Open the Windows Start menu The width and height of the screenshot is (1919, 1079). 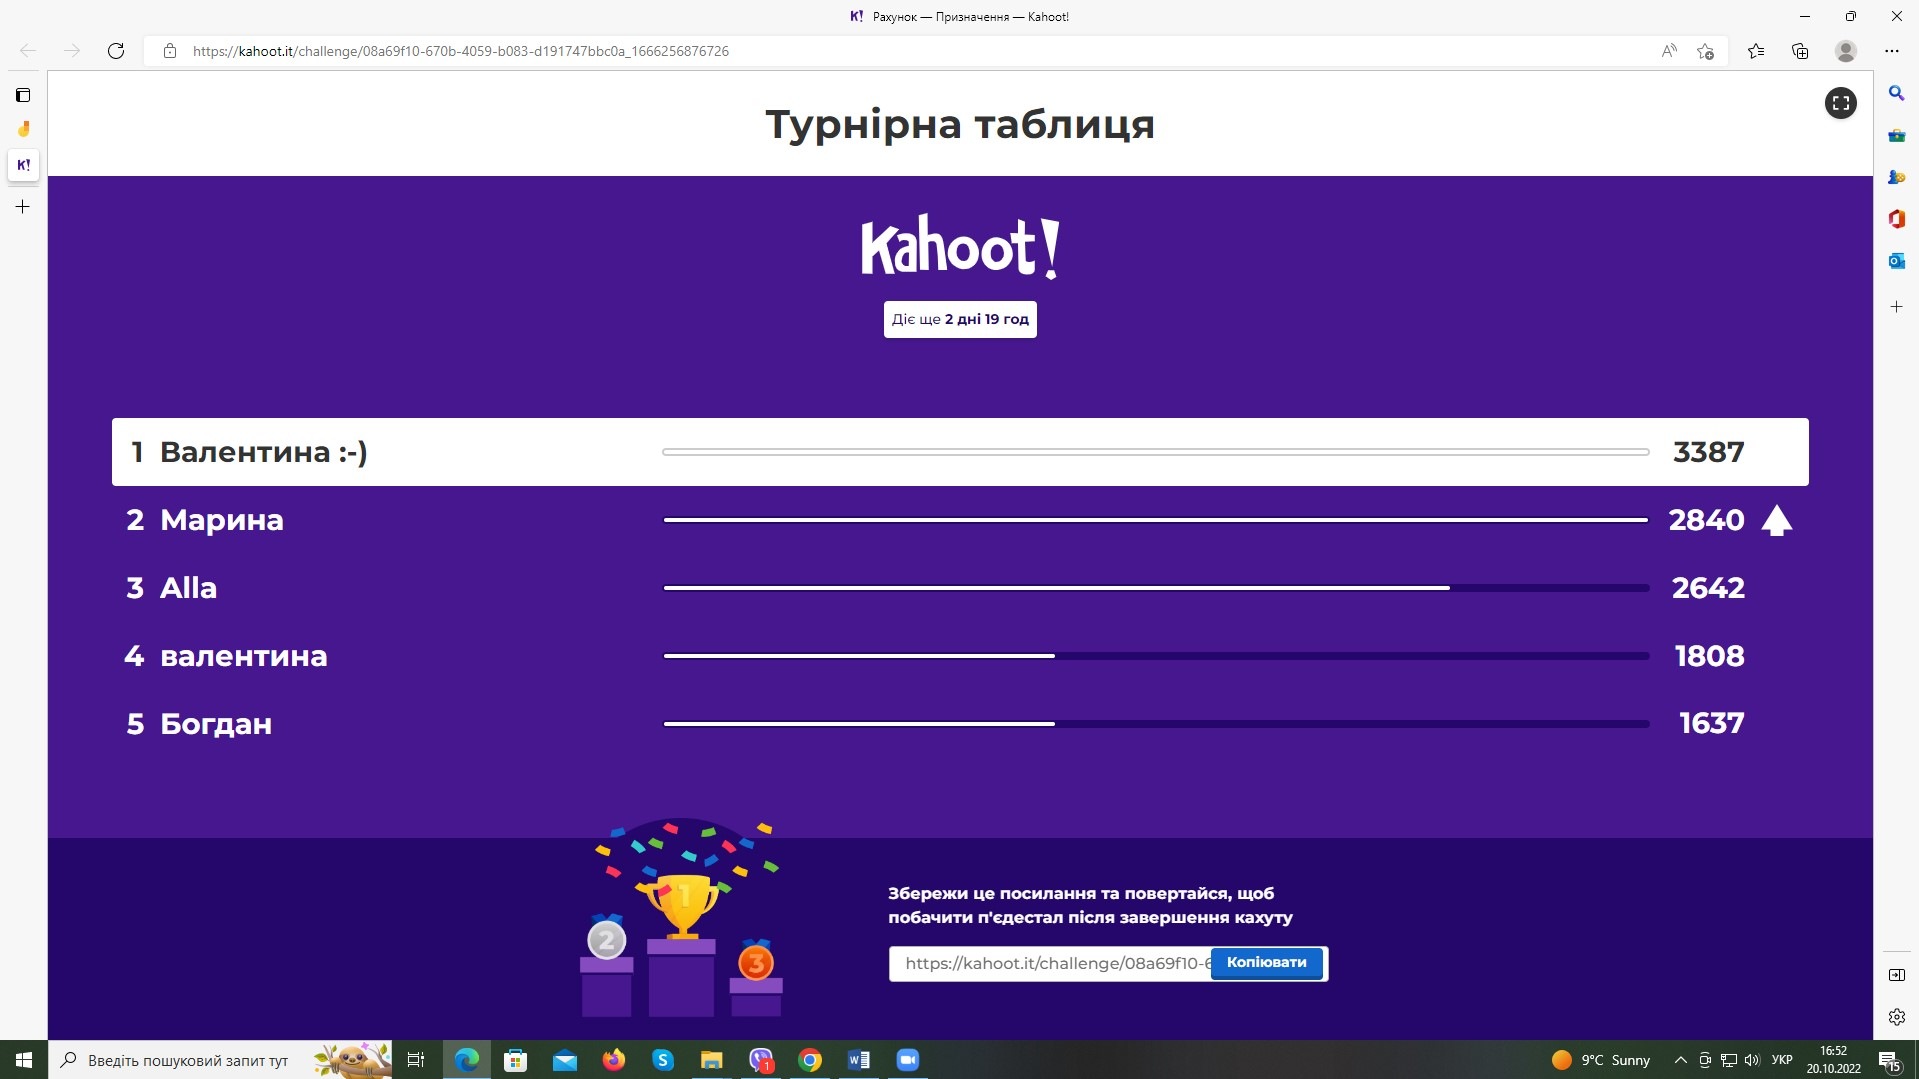pos(24,1060)
